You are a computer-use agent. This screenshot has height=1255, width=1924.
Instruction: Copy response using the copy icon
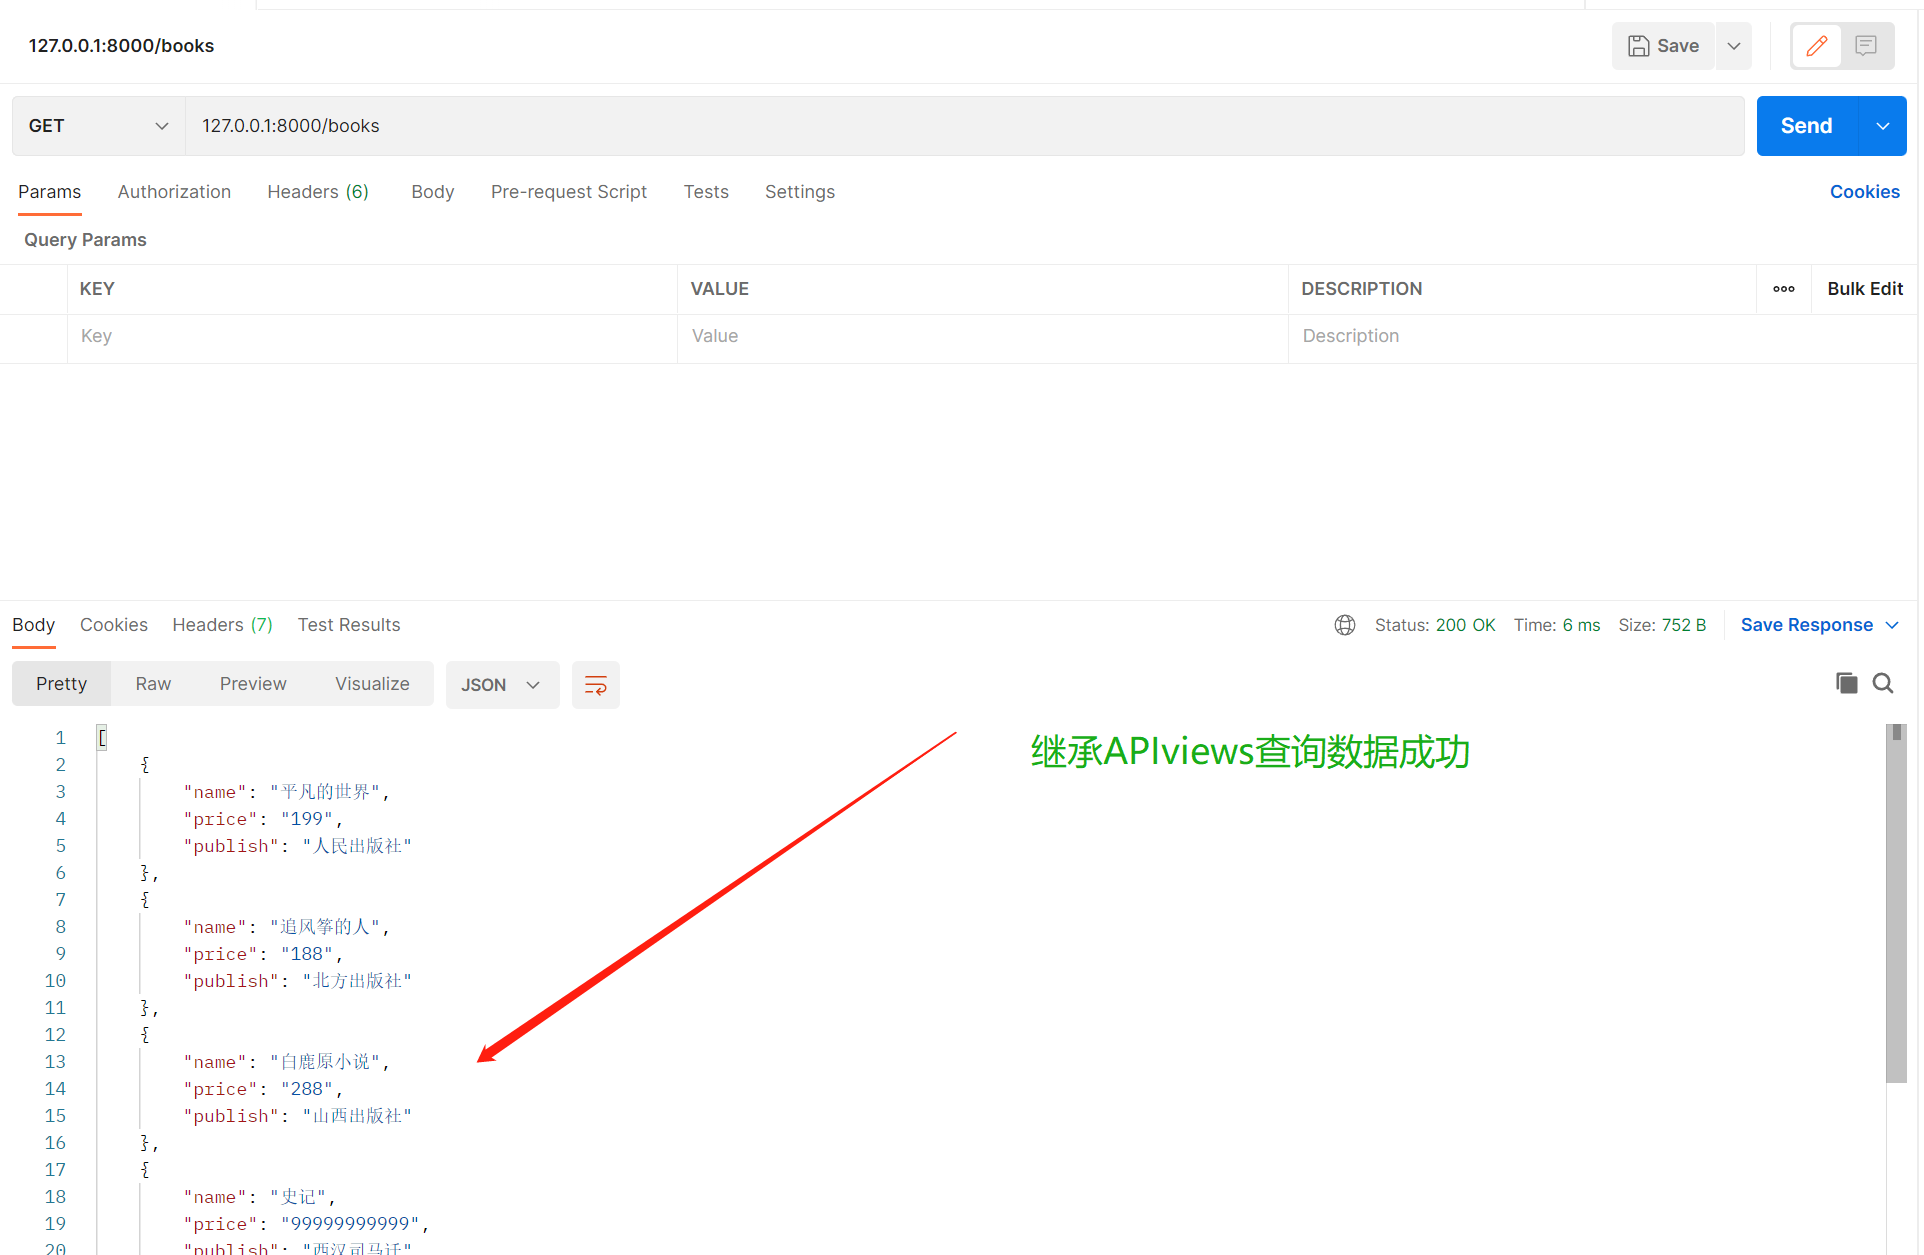coord(1846,683)
